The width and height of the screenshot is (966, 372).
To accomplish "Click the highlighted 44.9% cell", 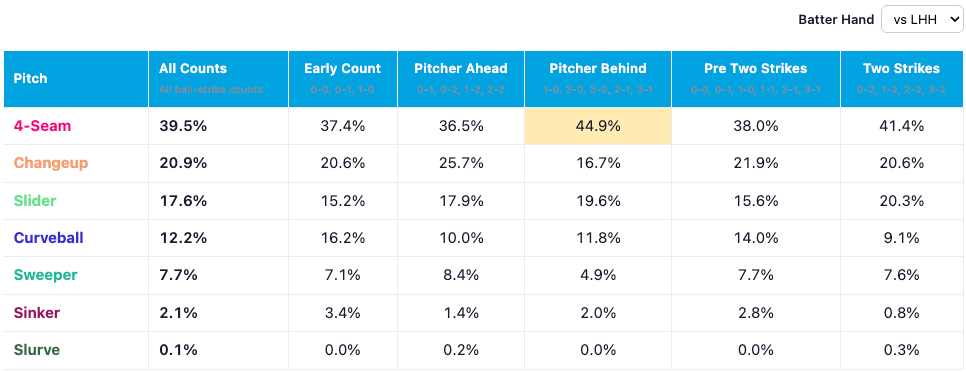I will (598, 126).
